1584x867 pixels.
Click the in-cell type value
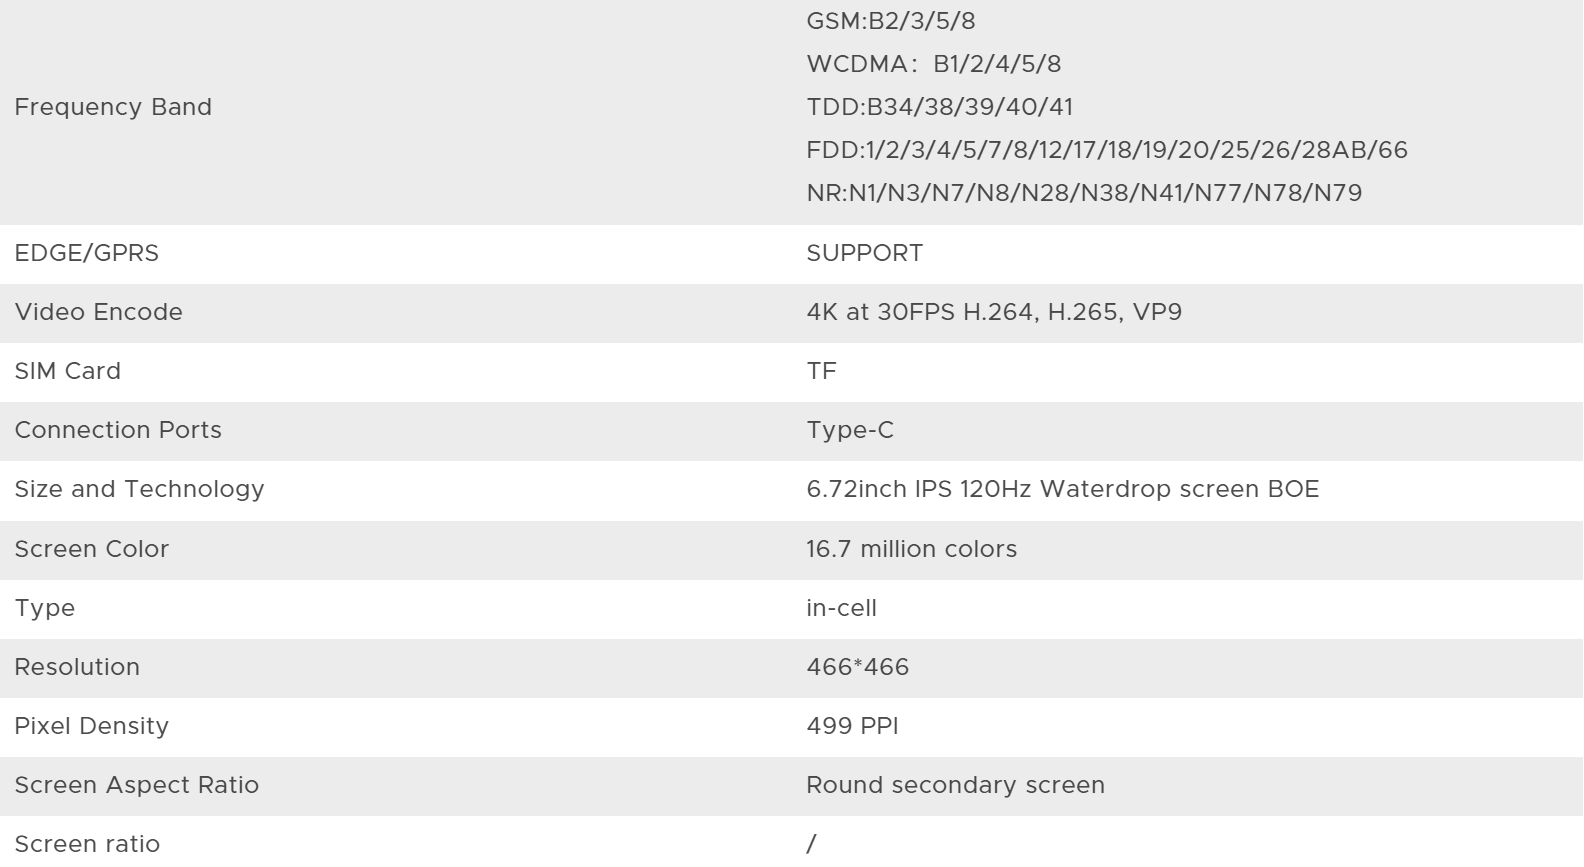pyautogui.click(x=841, y=608)
